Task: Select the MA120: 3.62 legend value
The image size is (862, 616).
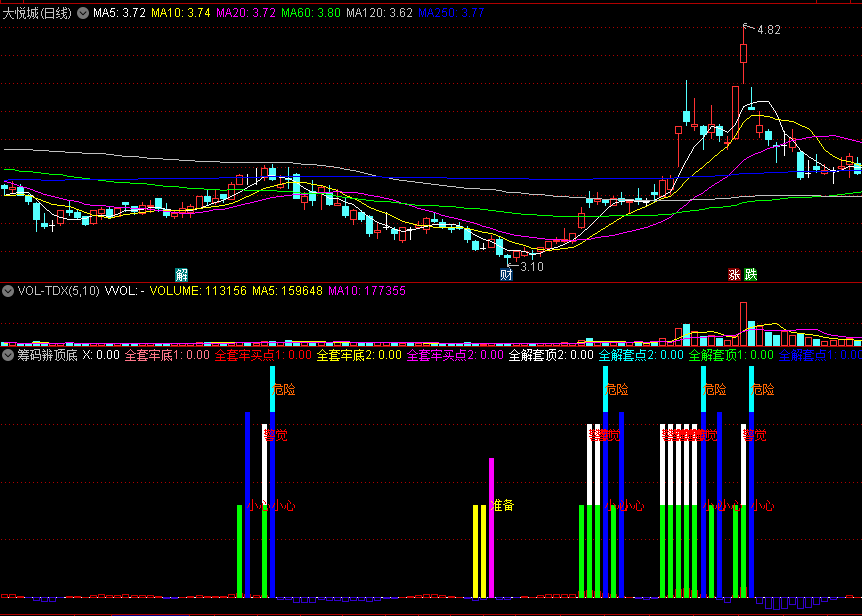Action: tap(379, 13)
